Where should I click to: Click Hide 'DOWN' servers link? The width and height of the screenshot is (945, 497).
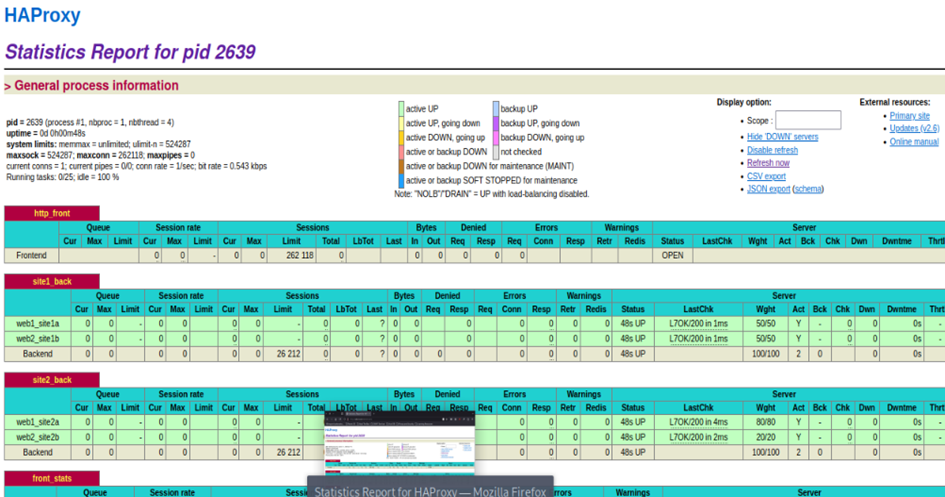click(x=782, y=137)
